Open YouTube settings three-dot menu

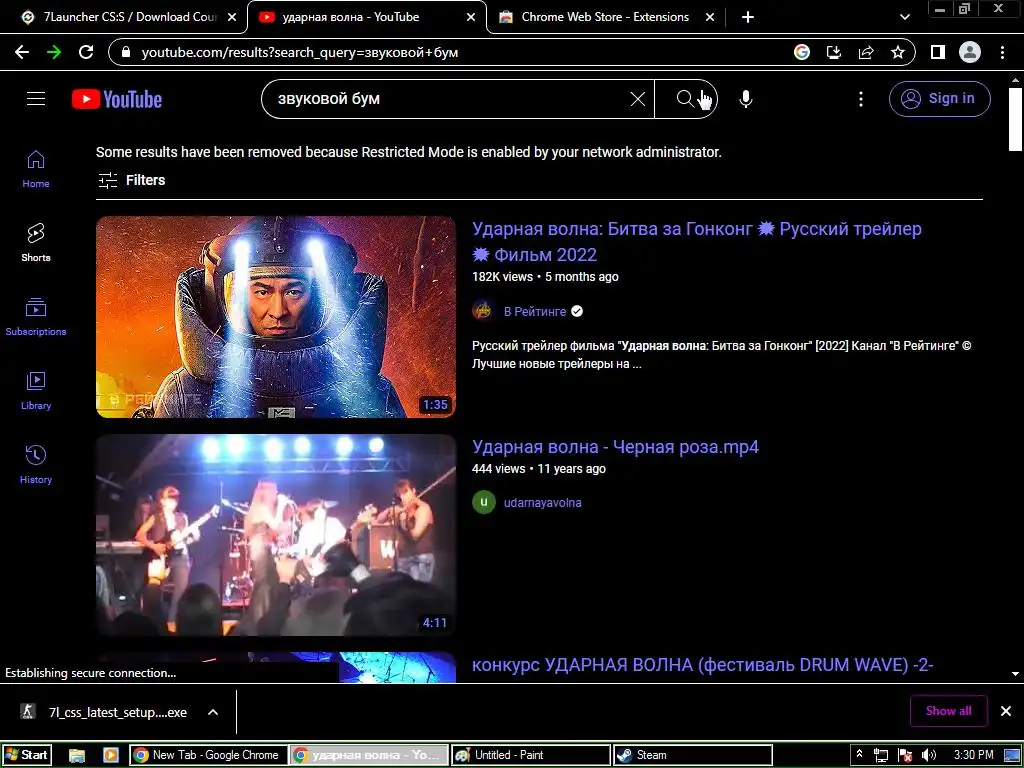[861, 99]
